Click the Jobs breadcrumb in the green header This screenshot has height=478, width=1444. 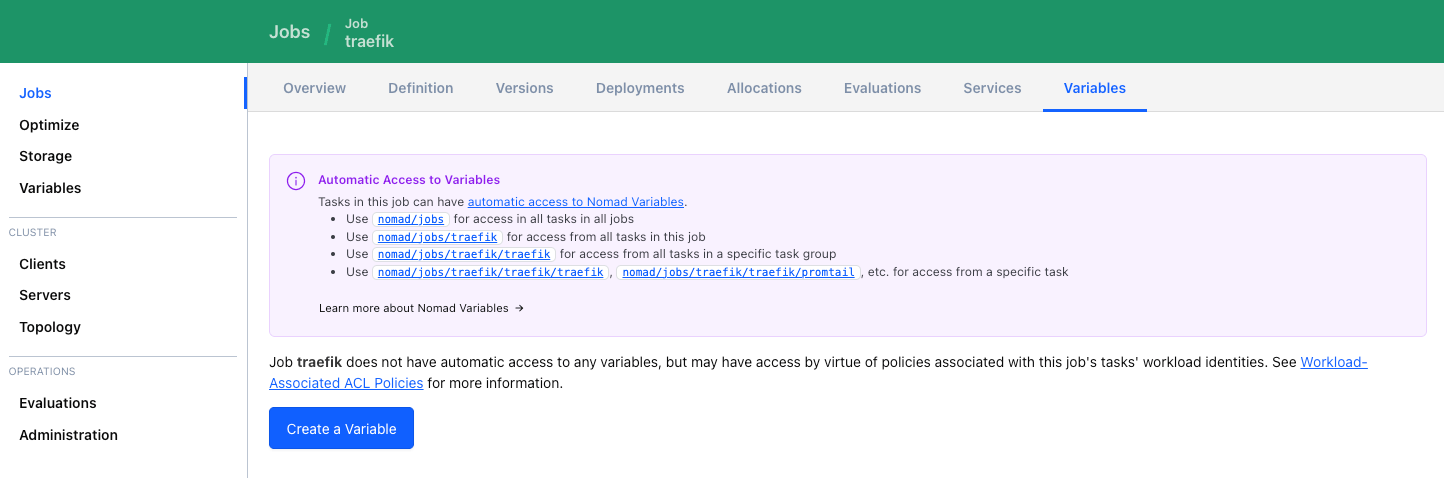coord(289,31)
